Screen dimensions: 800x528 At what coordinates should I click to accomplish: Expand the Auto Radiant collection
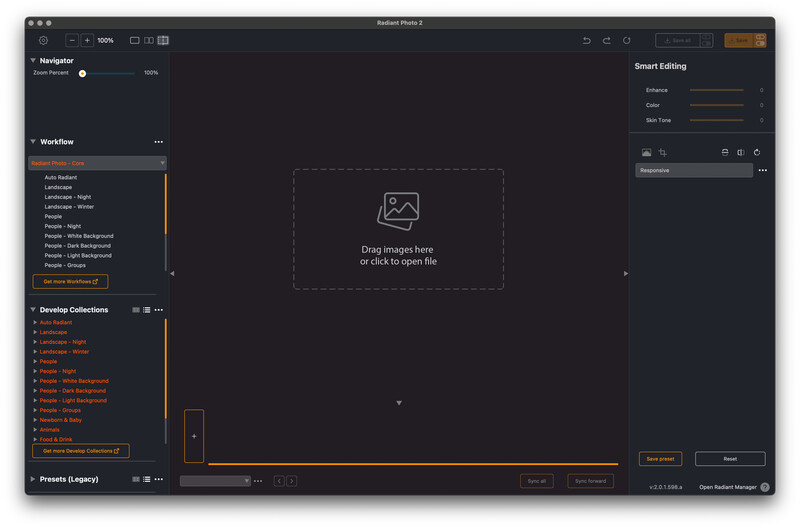pos(35,322)
